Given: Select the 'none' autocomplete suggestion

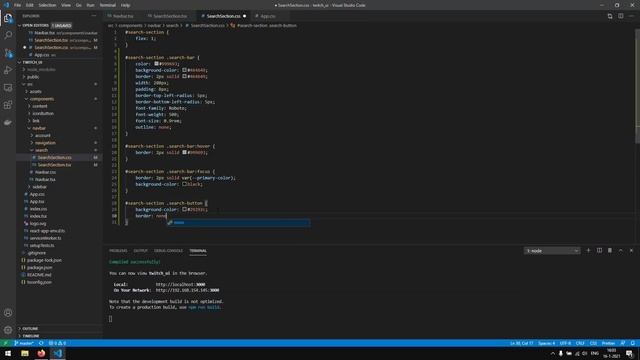Looking at the screenshot, I should 238,222.
